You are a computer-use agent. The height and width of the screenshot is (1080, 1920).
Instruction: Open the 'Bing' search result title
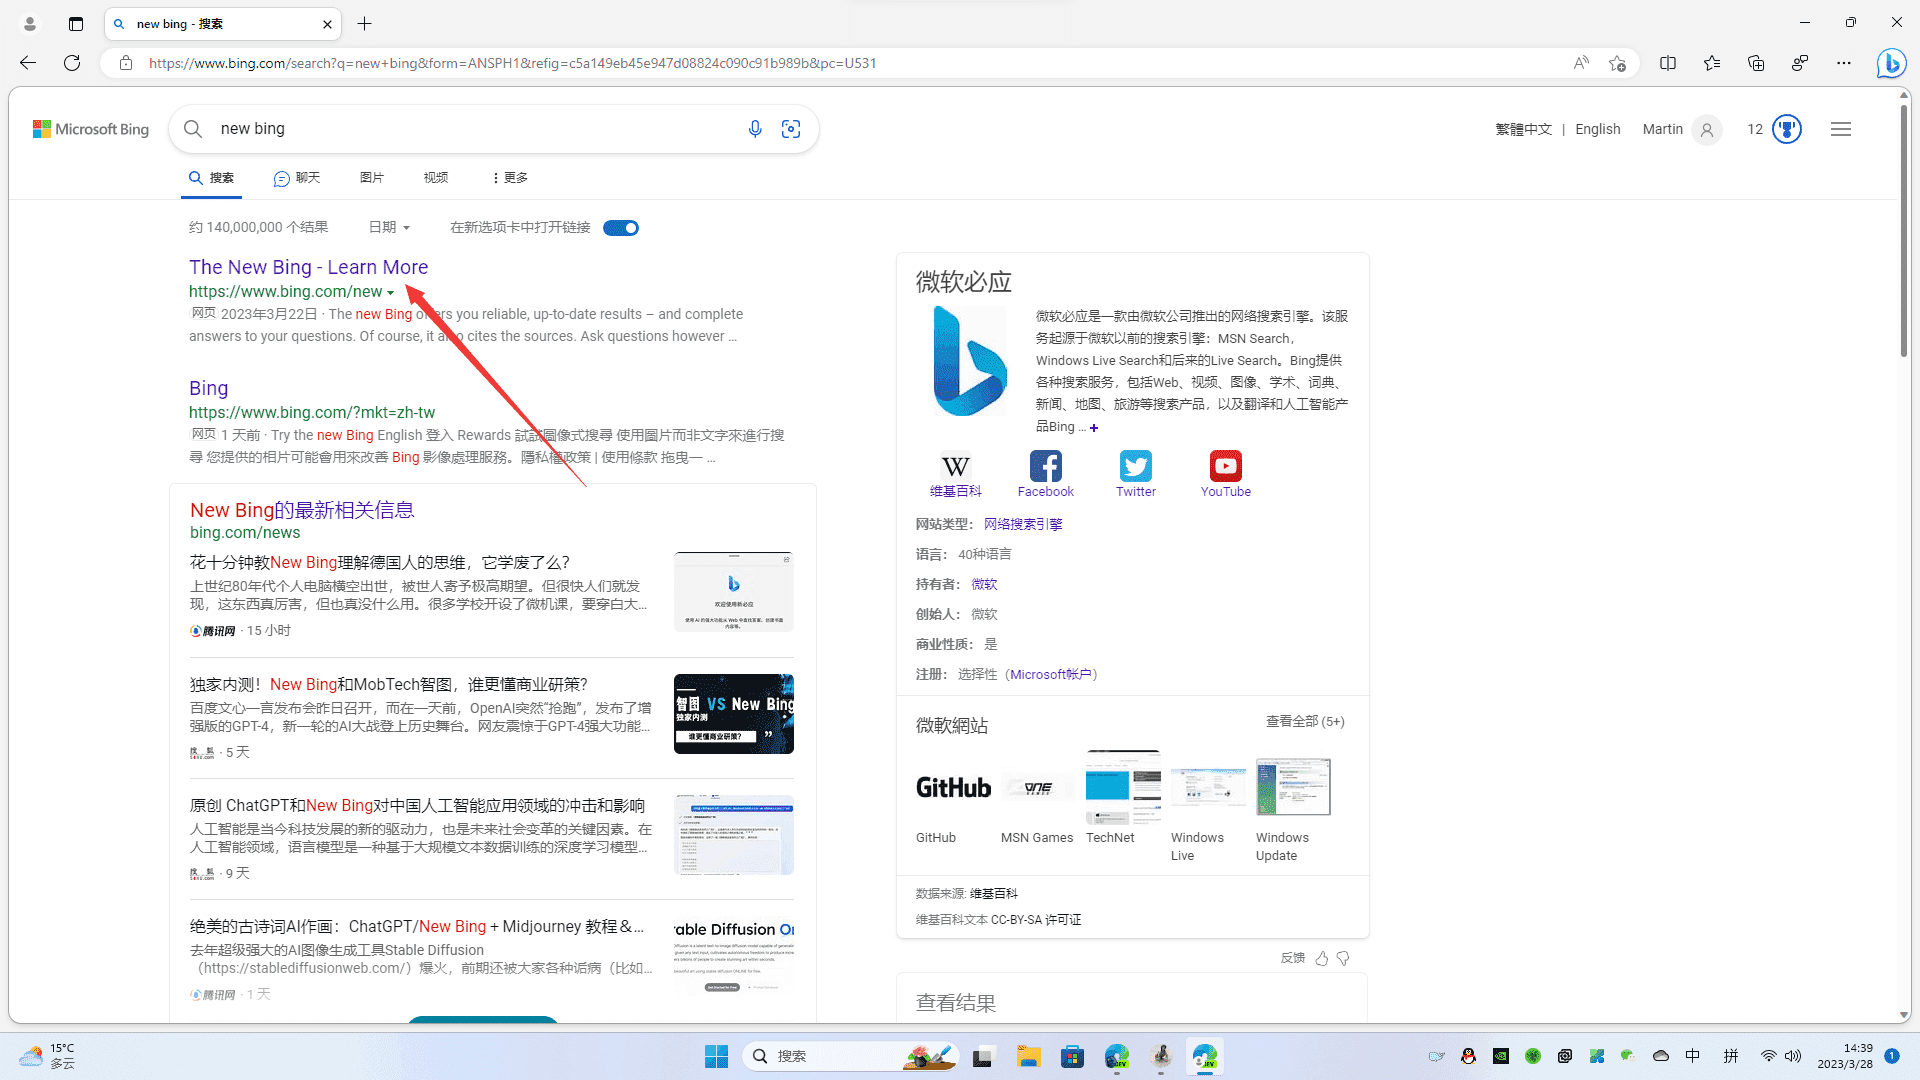point(208,388)
